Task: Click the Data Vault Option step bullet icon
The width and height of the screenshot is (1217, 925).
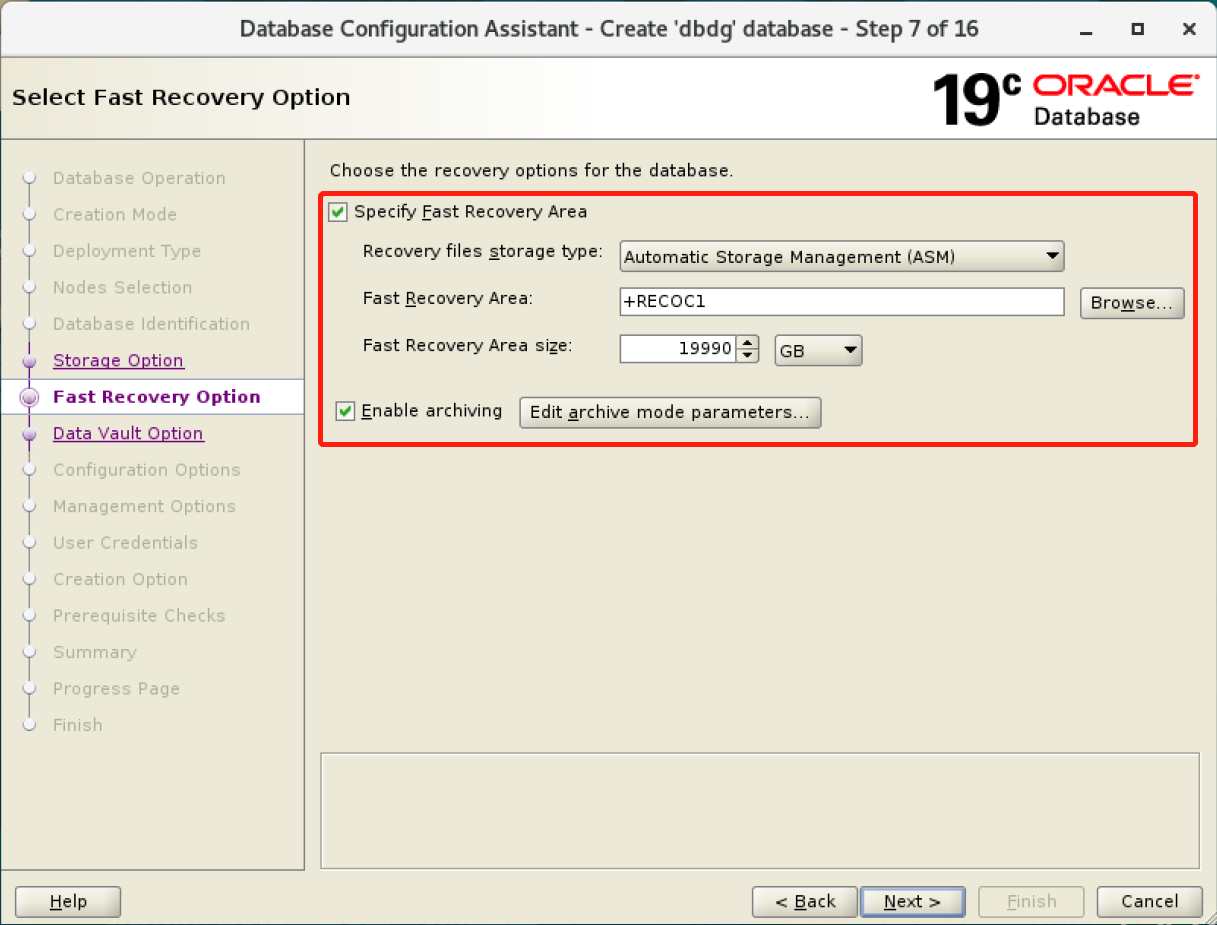Action: (29, 434)
